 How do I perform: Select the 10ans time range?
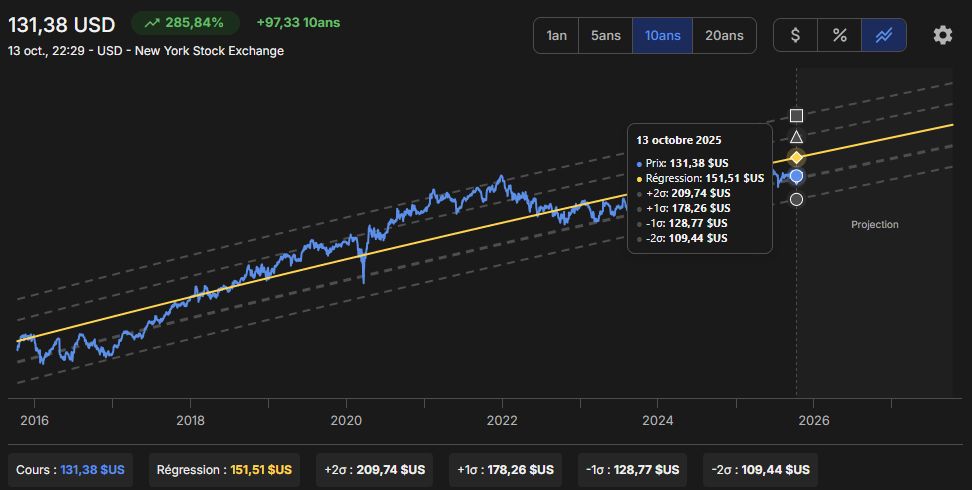coord(662,35)
